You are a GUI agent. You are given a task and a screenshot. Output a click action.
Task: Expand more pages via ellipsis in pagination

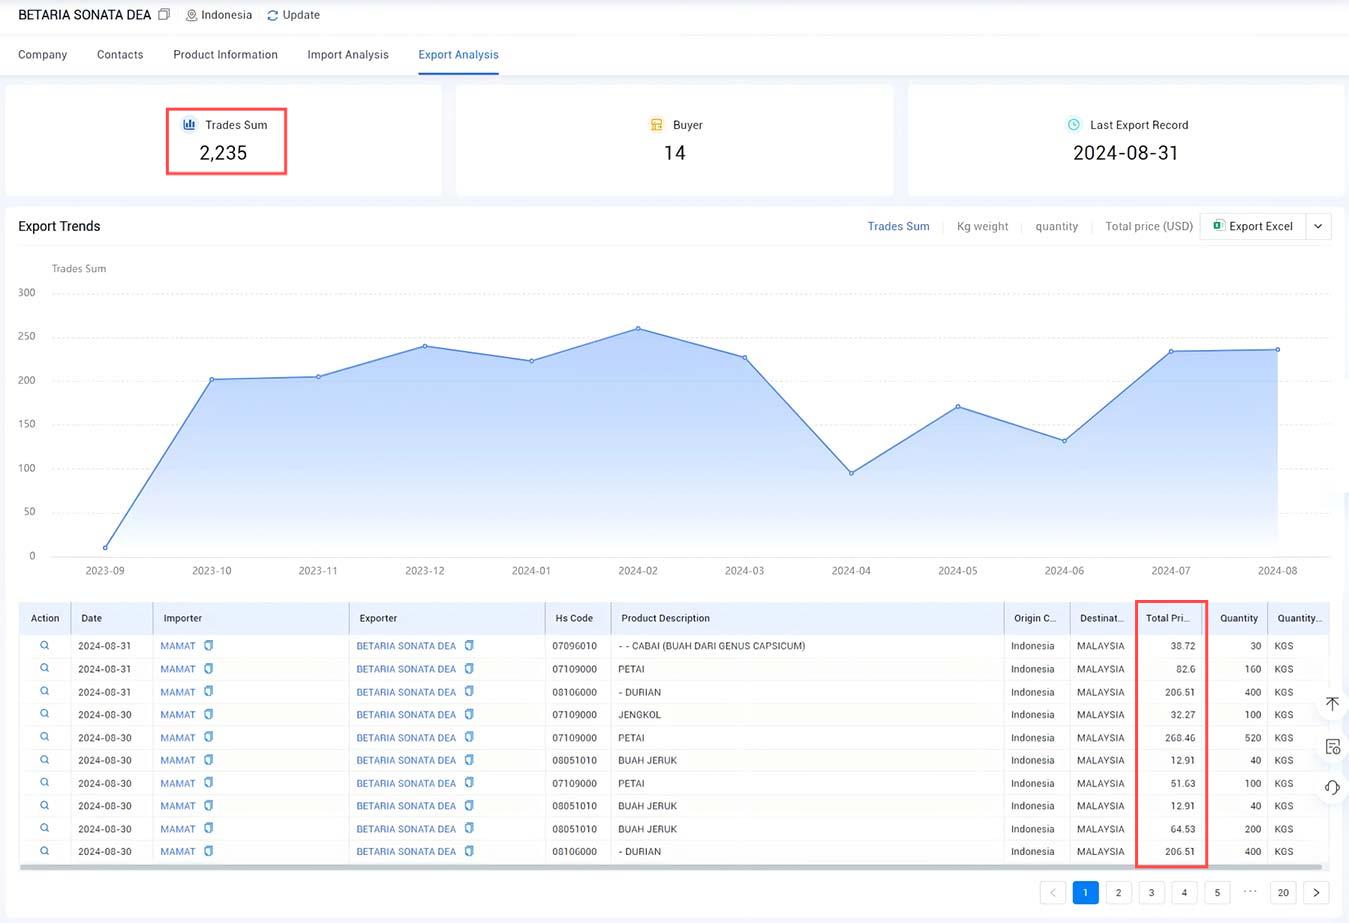(1250, 892)
